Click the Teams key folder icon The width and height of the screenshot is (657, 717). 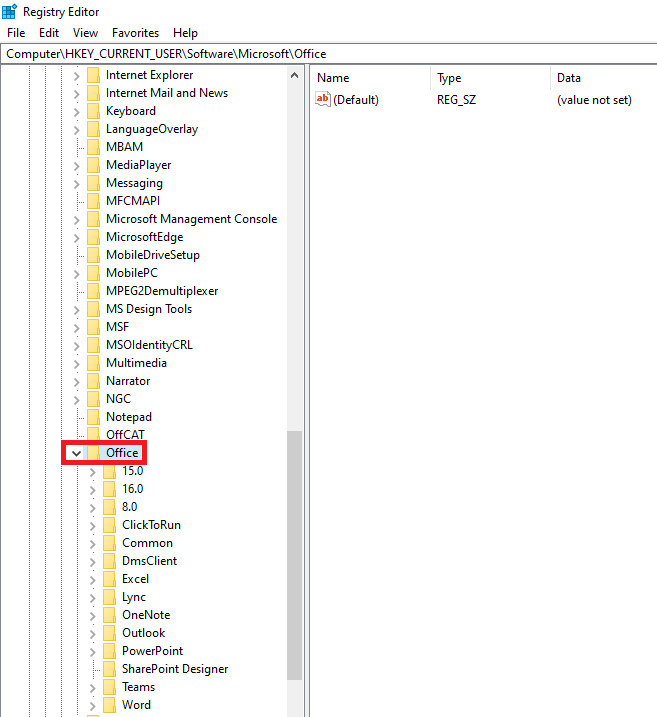point(109,687)
